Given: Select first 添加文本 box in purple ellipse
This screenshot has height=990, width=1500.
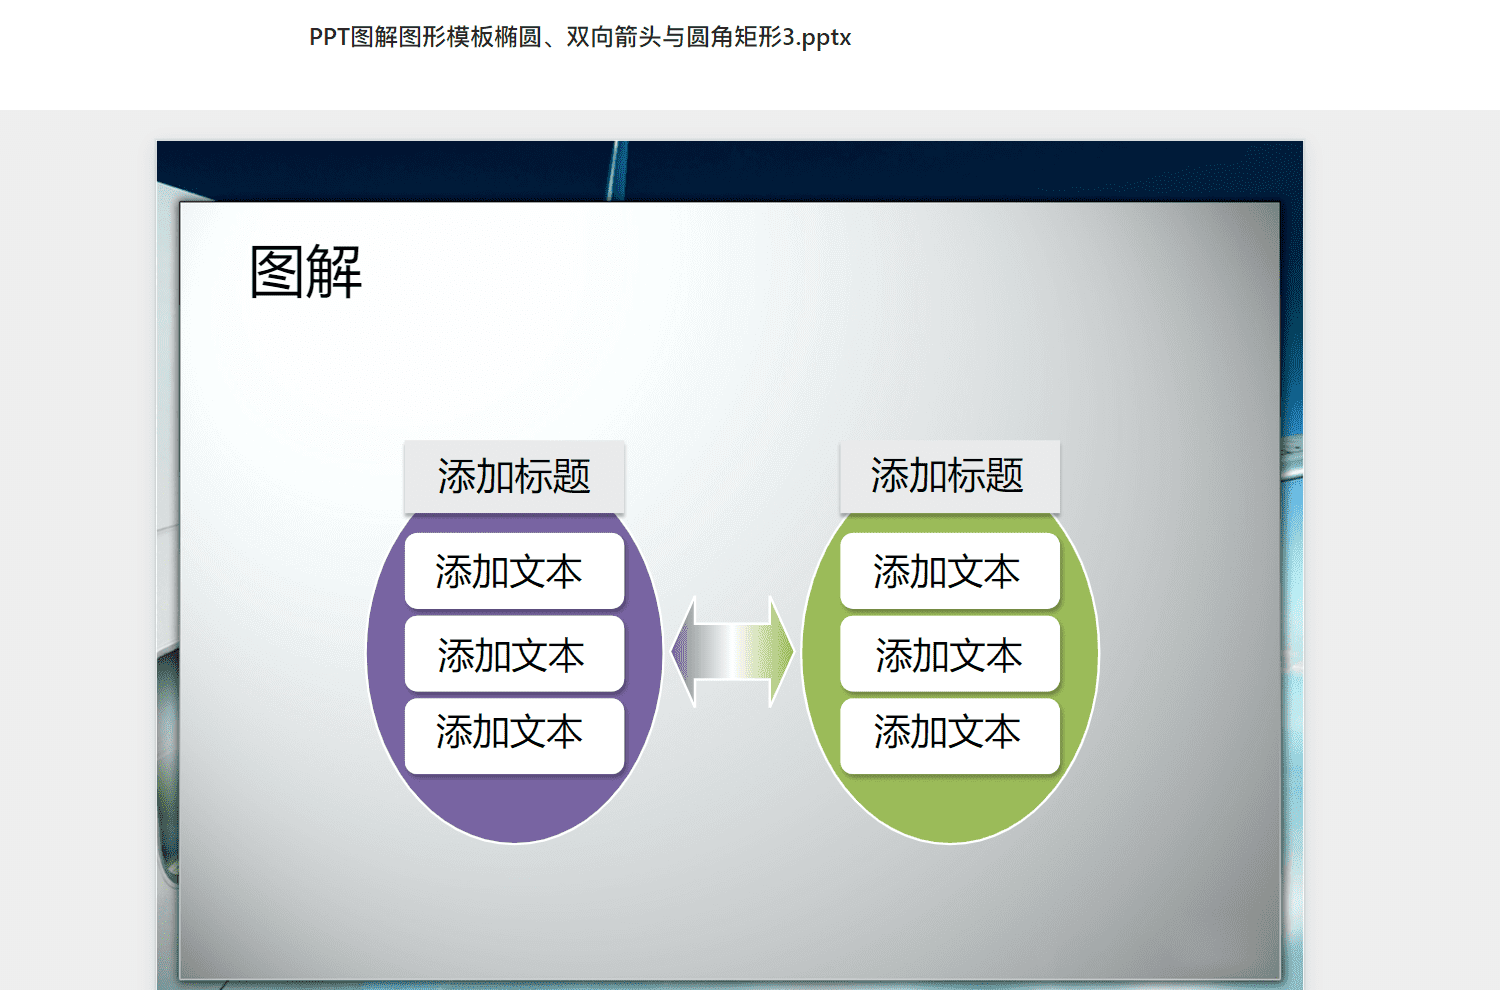Looking at the screenshot, I should [x=514, y=571].
